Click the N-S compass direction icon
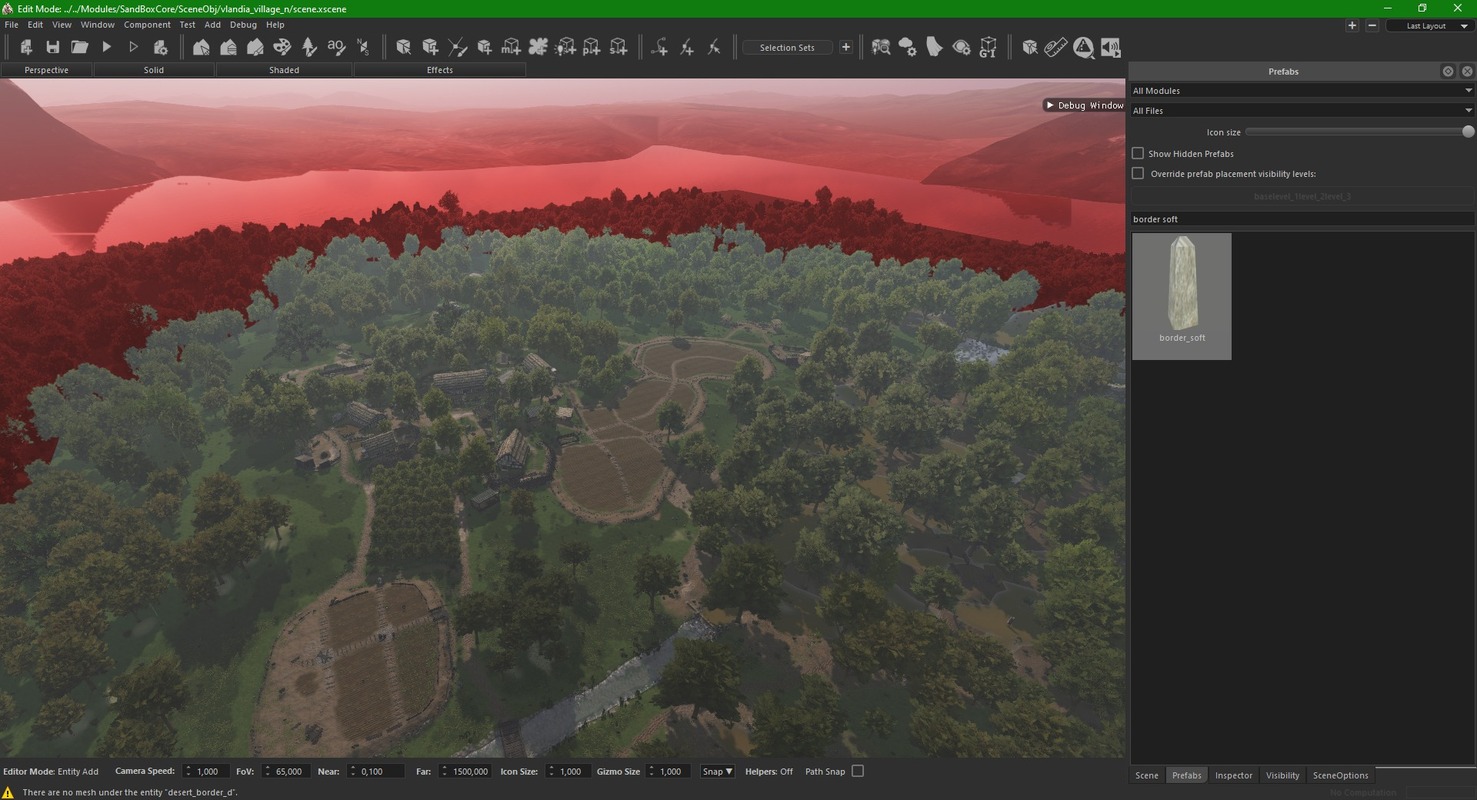This screenshot has width=1477, height=800. point(363,47)
